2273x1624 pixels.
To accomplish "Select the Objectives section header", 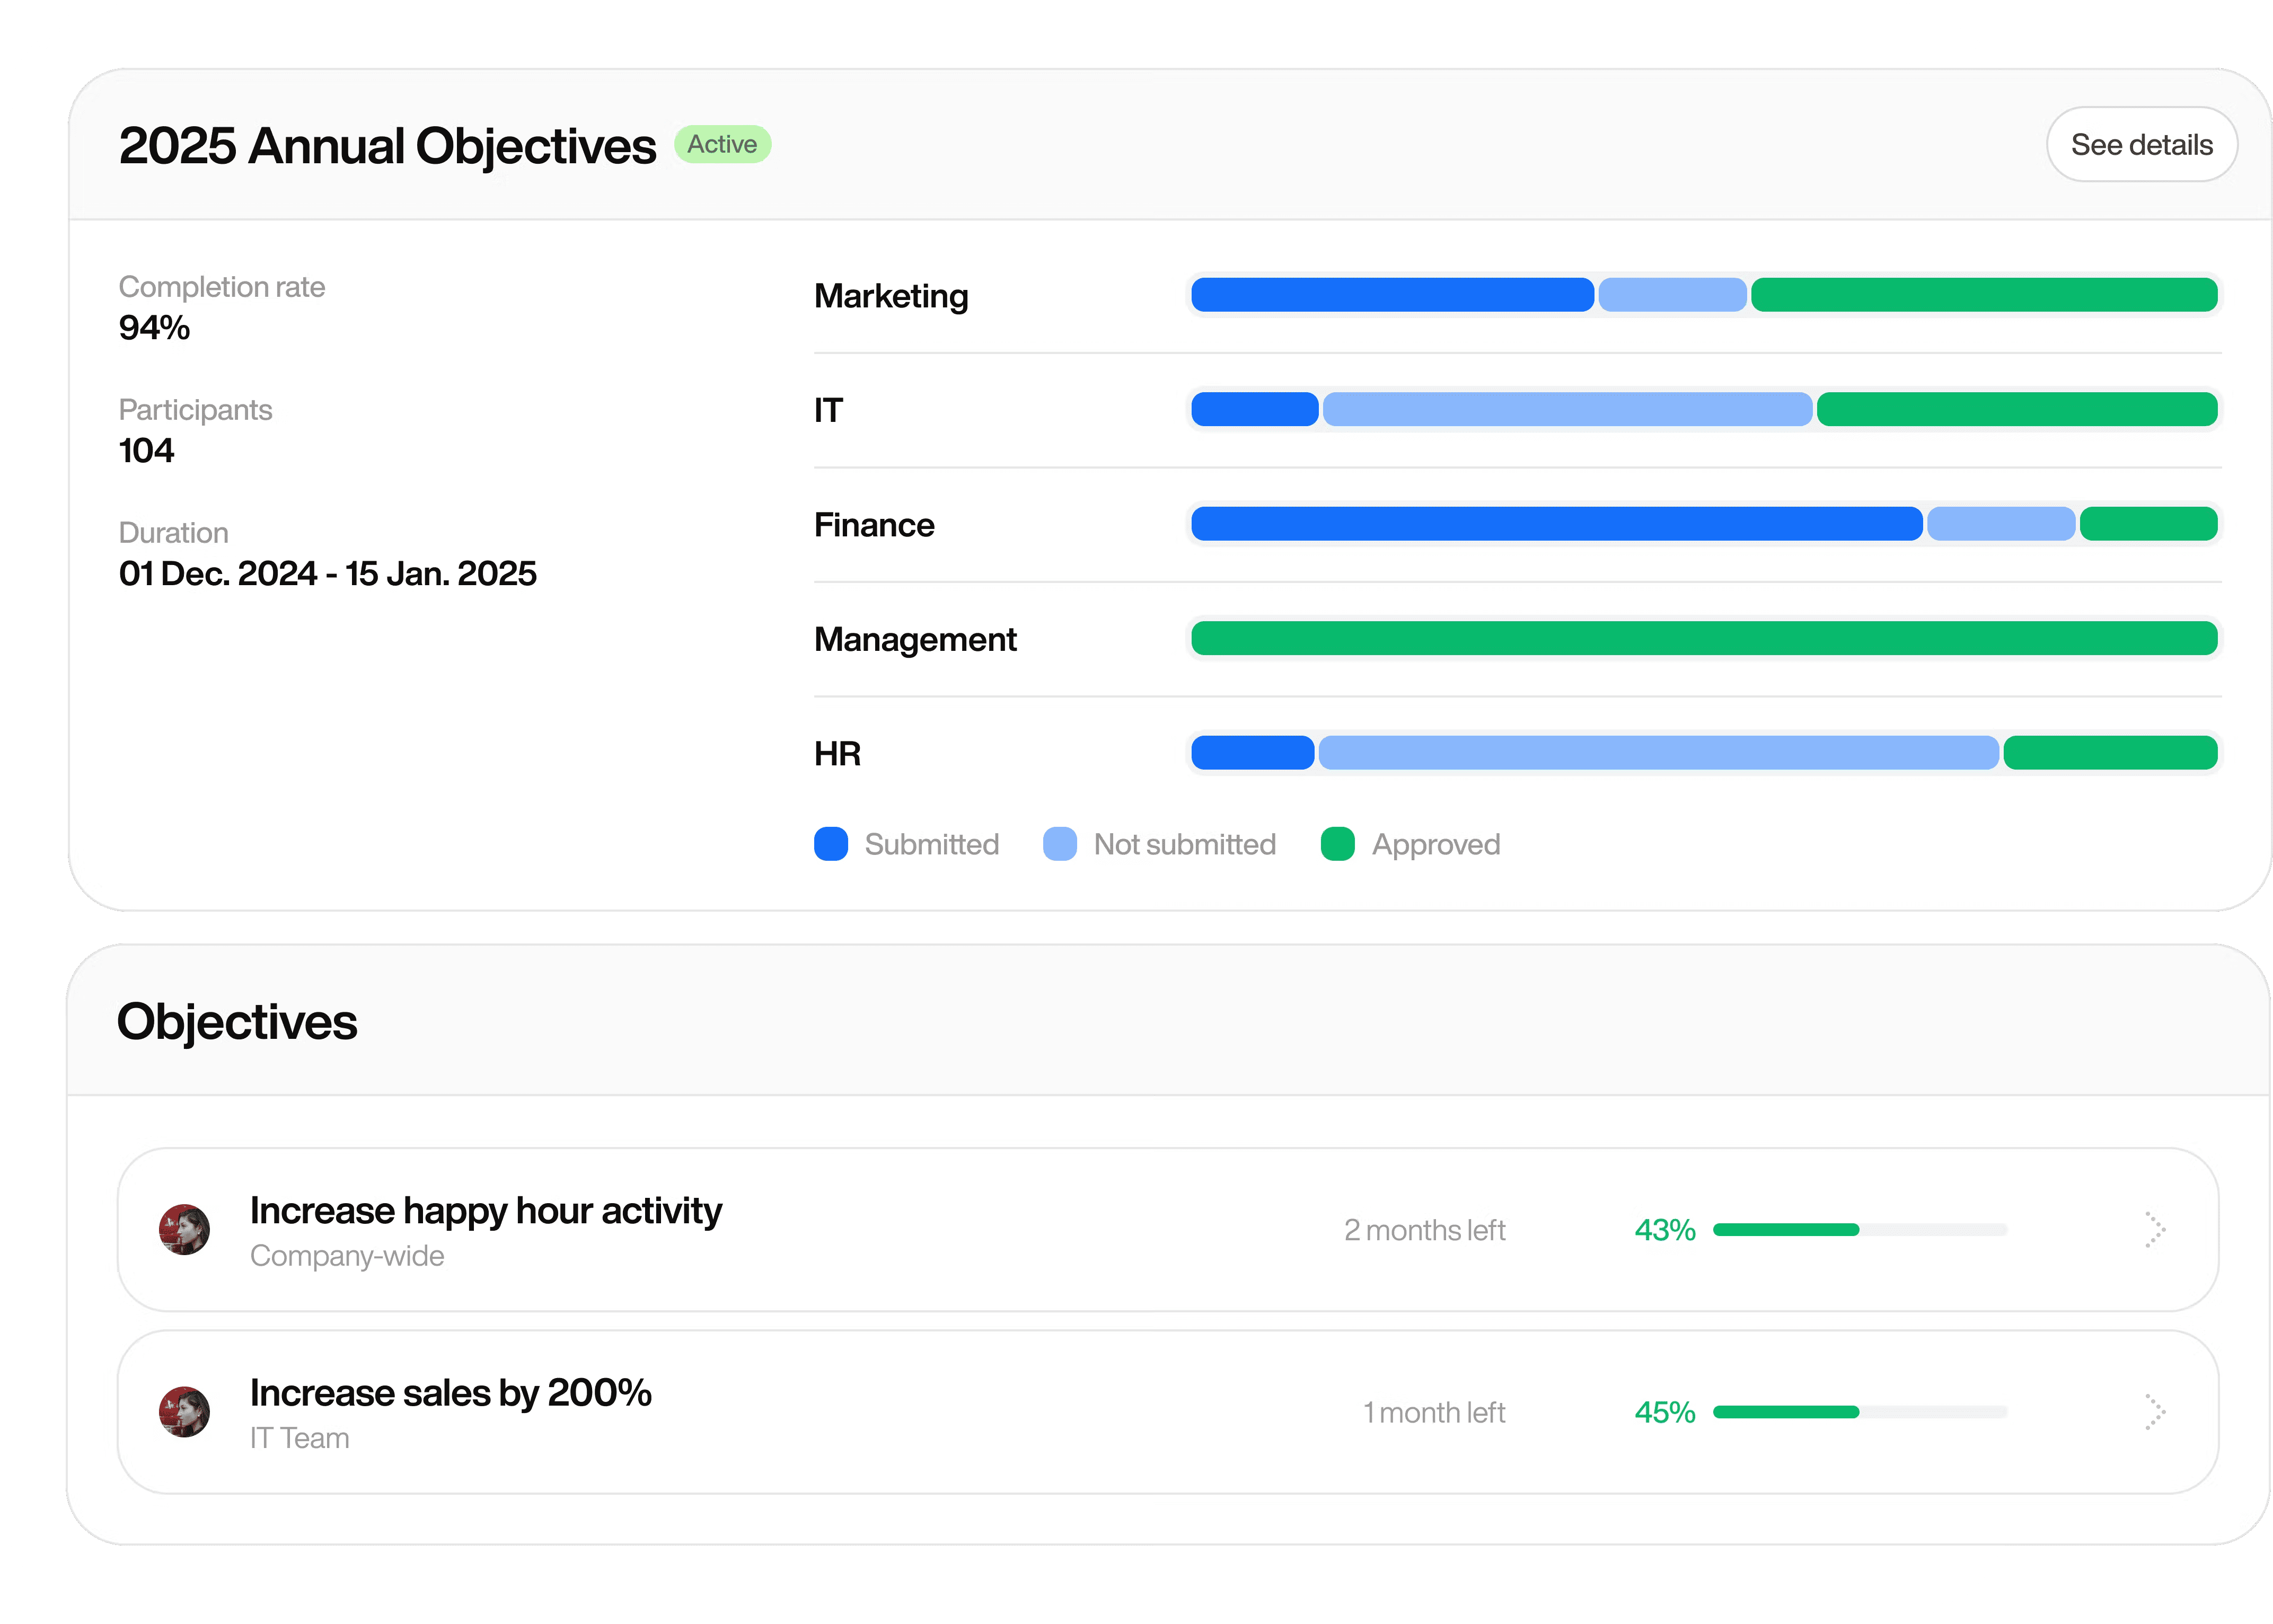I will pyautogui.click(x=237, y=1021).
